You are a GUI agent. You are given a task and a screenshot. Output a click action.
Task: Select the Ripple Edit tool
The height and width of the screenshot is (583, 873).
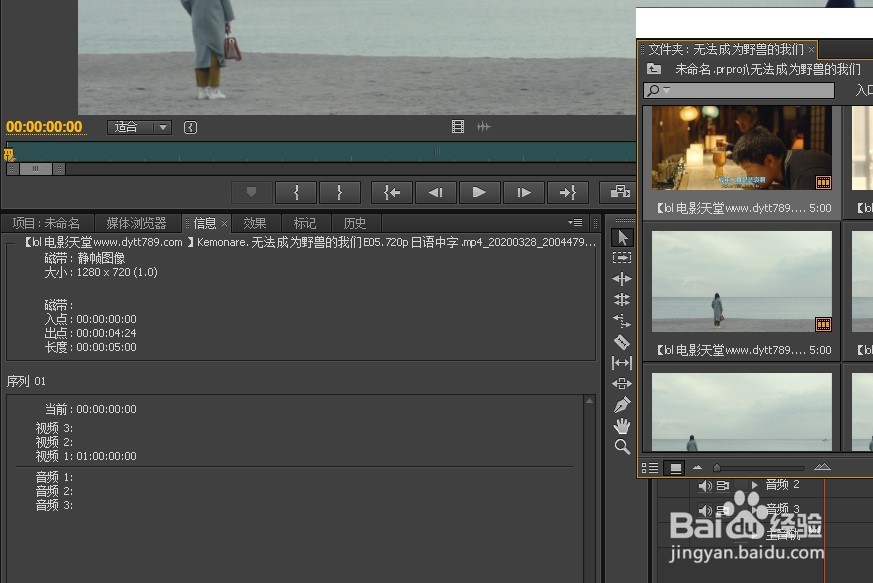pos(622,278)
